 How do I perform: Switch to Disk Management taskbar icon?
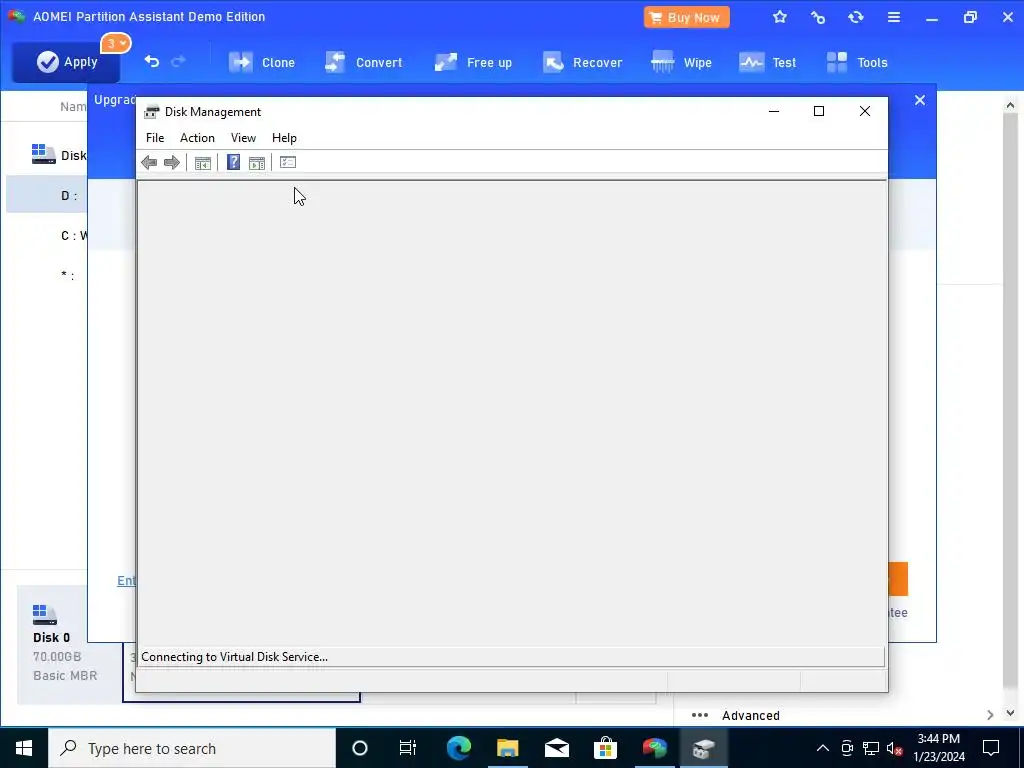pos(703,748)
